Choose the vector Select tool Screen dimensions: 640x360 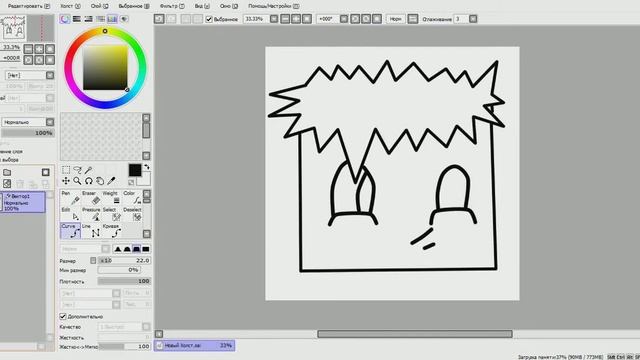point(111,214)
